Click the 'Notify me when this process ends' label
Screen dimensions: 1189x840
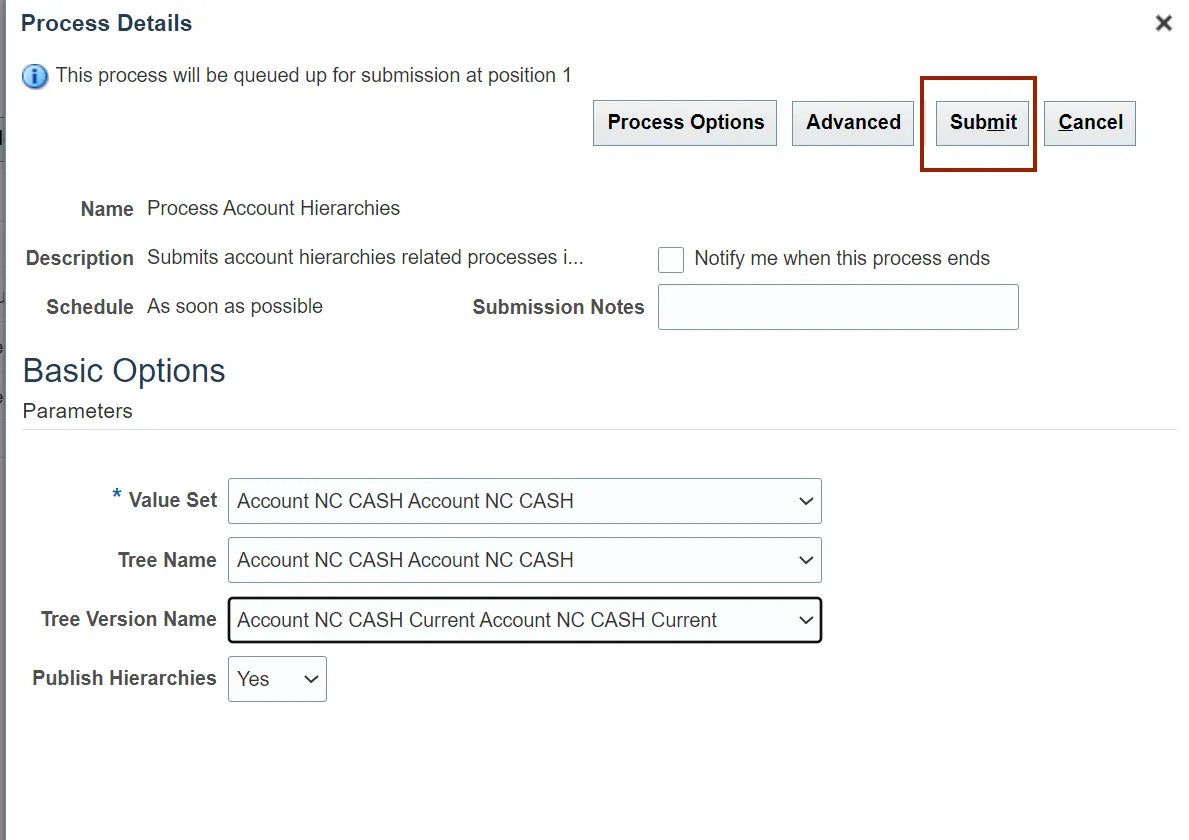coord(841,259)
